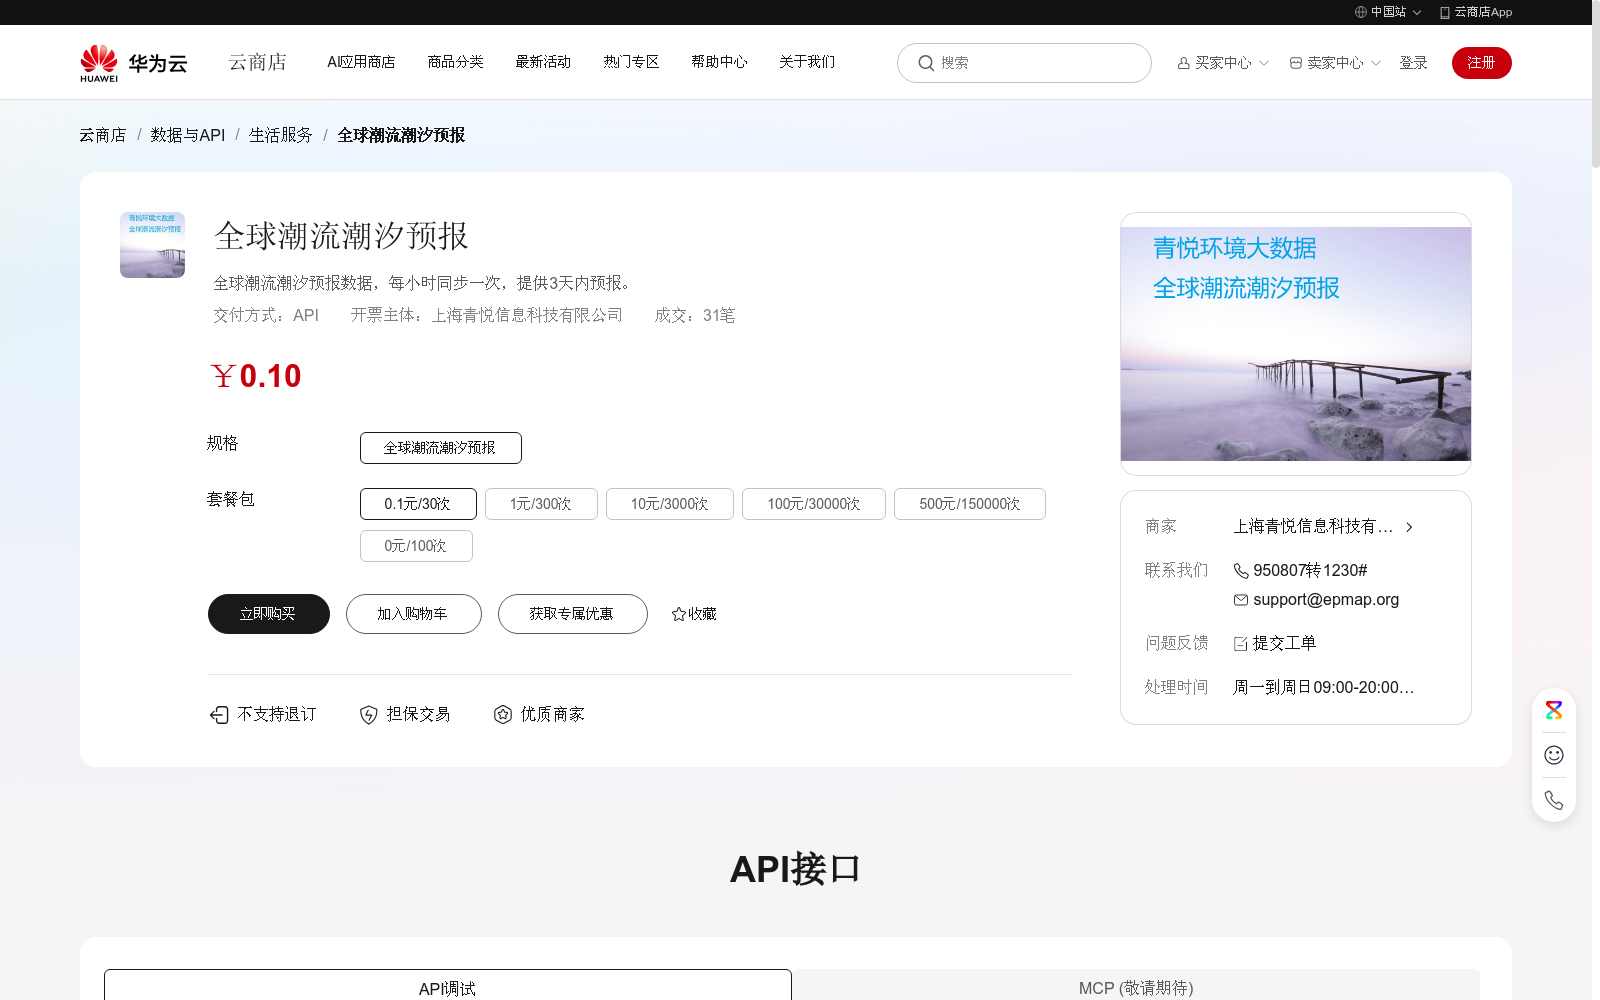1600x1000 pixels.
Task: Select the 100元/30000次 package option
Action: (813, 504)
